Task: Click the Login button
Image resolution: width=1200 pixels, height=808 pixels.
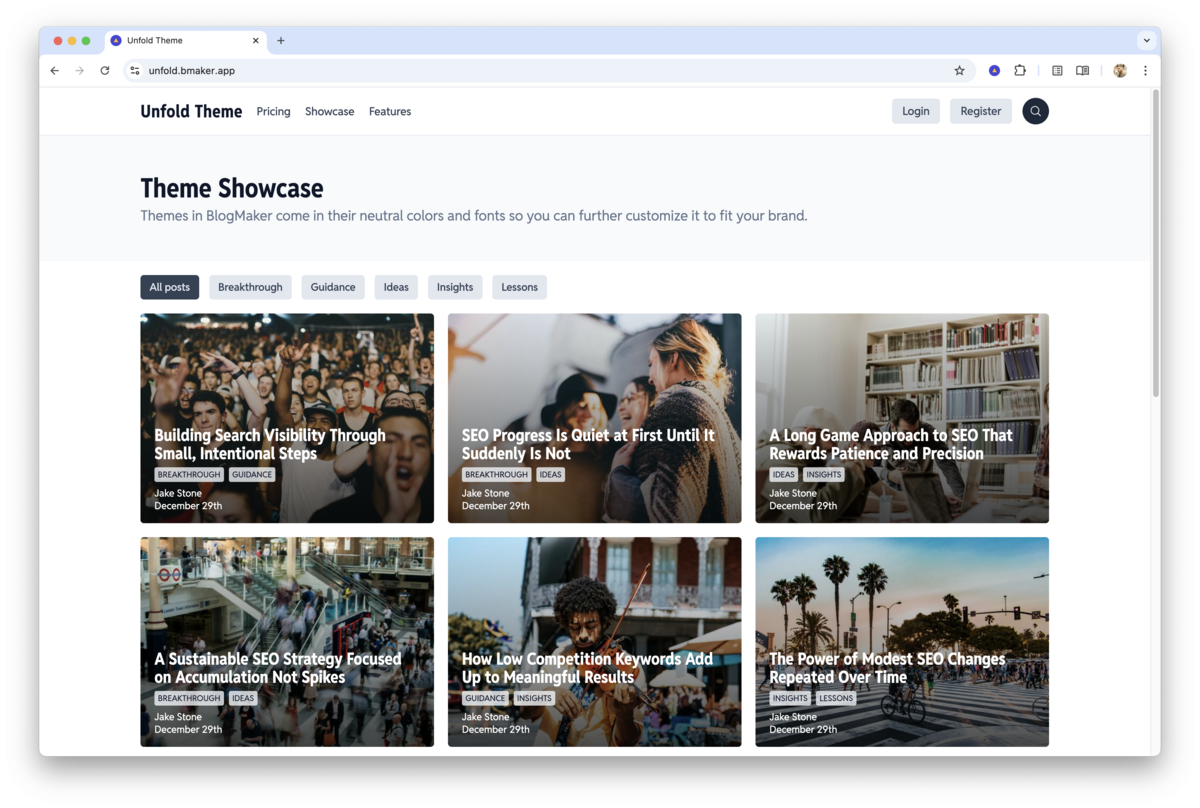Action: 915,111
